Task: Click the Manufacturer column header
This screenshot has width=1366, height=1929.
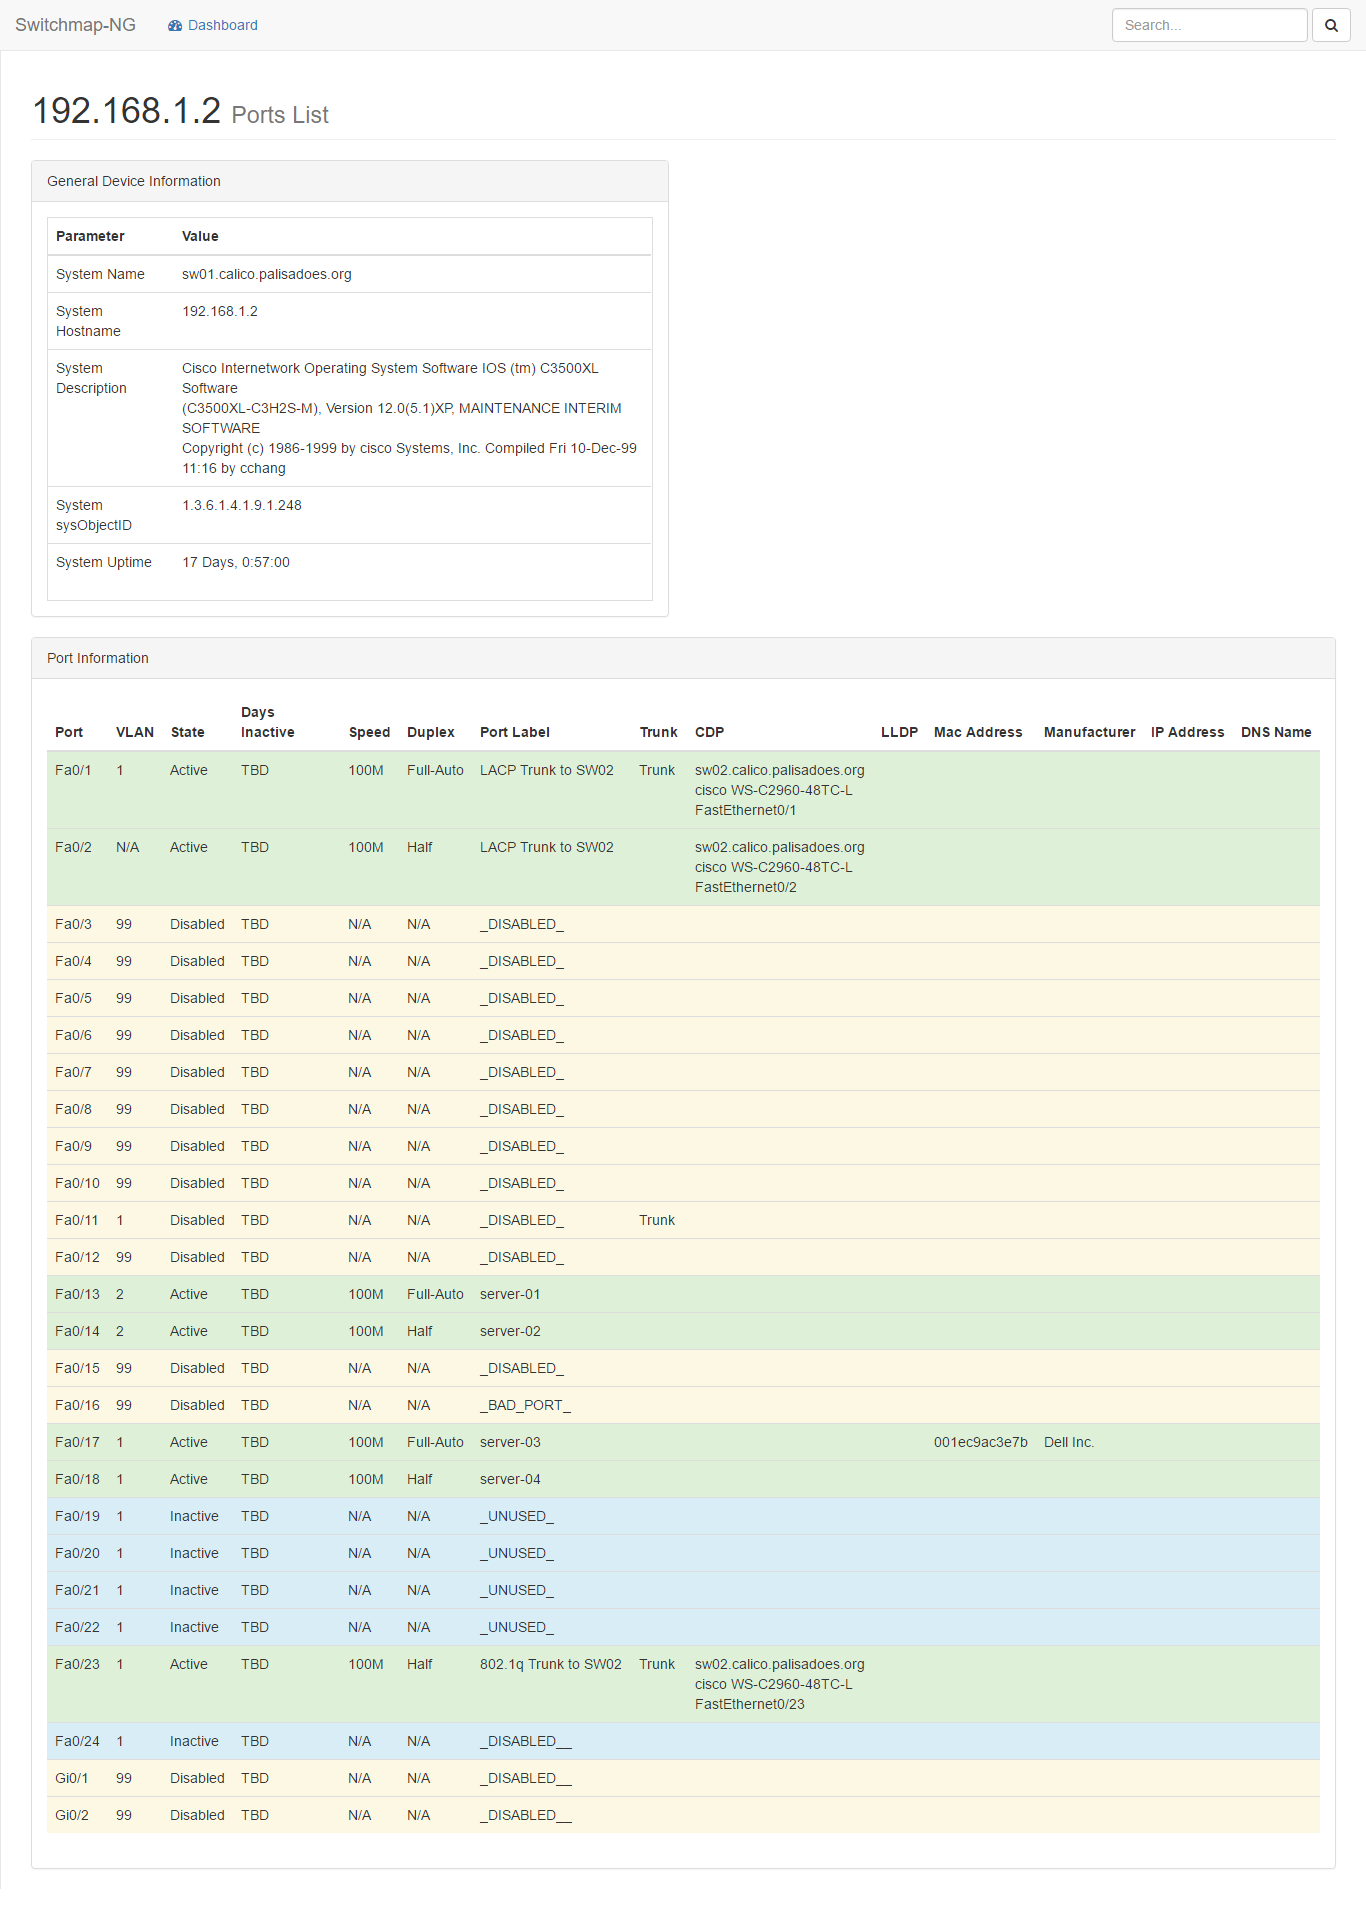Action: (x=1090, y=732)
